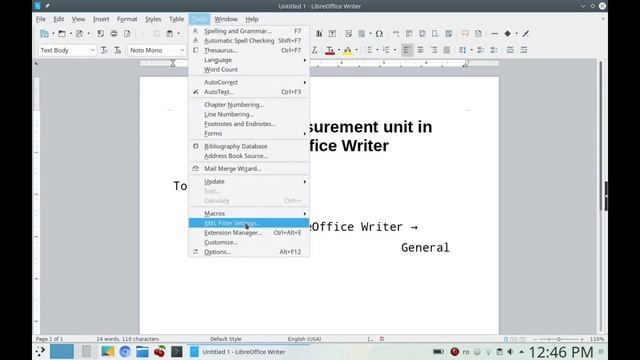
Task: Expand the Language submenu
Action: (x=249, y=60)
